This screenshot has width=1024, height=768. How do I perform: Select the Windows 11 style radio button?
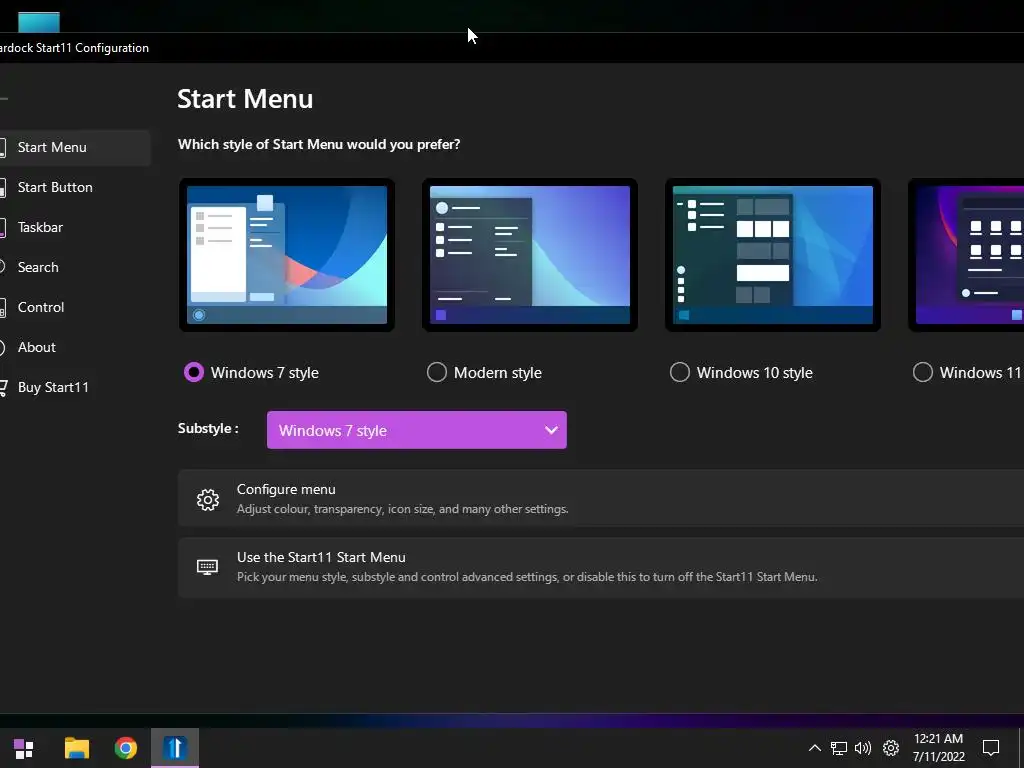pyautogui.click(x=923, y=372)
